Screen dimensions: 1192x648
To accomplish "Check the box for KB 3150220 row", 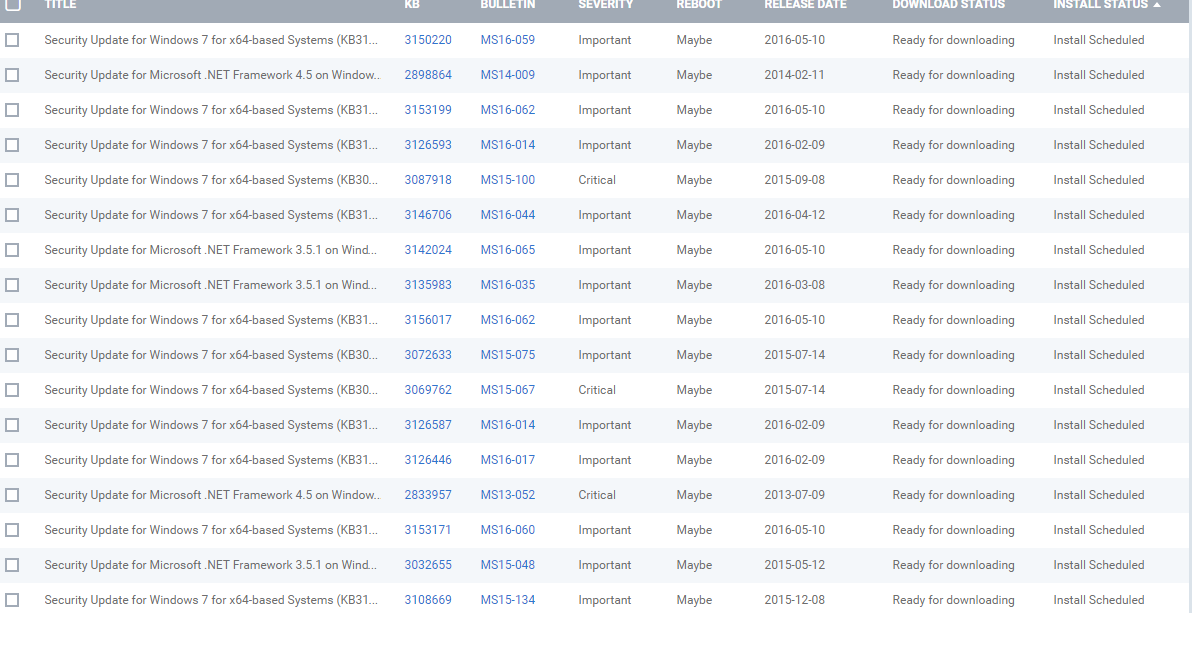I will click(x=12, y=40).
